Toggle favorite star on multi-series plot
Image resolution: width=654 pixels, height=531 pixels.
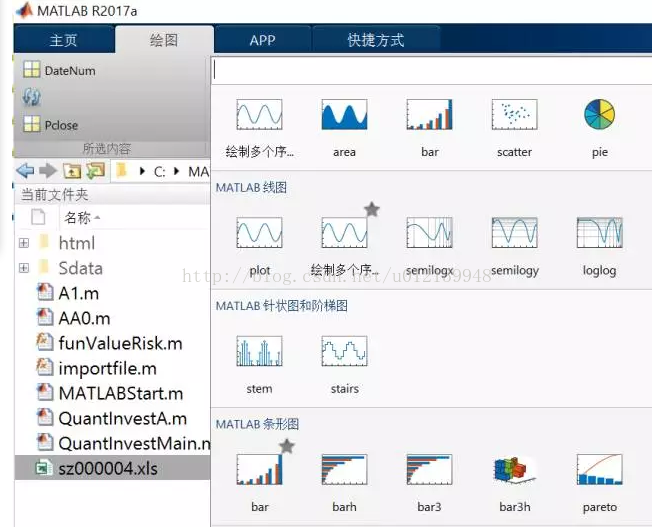click(372, 209)
